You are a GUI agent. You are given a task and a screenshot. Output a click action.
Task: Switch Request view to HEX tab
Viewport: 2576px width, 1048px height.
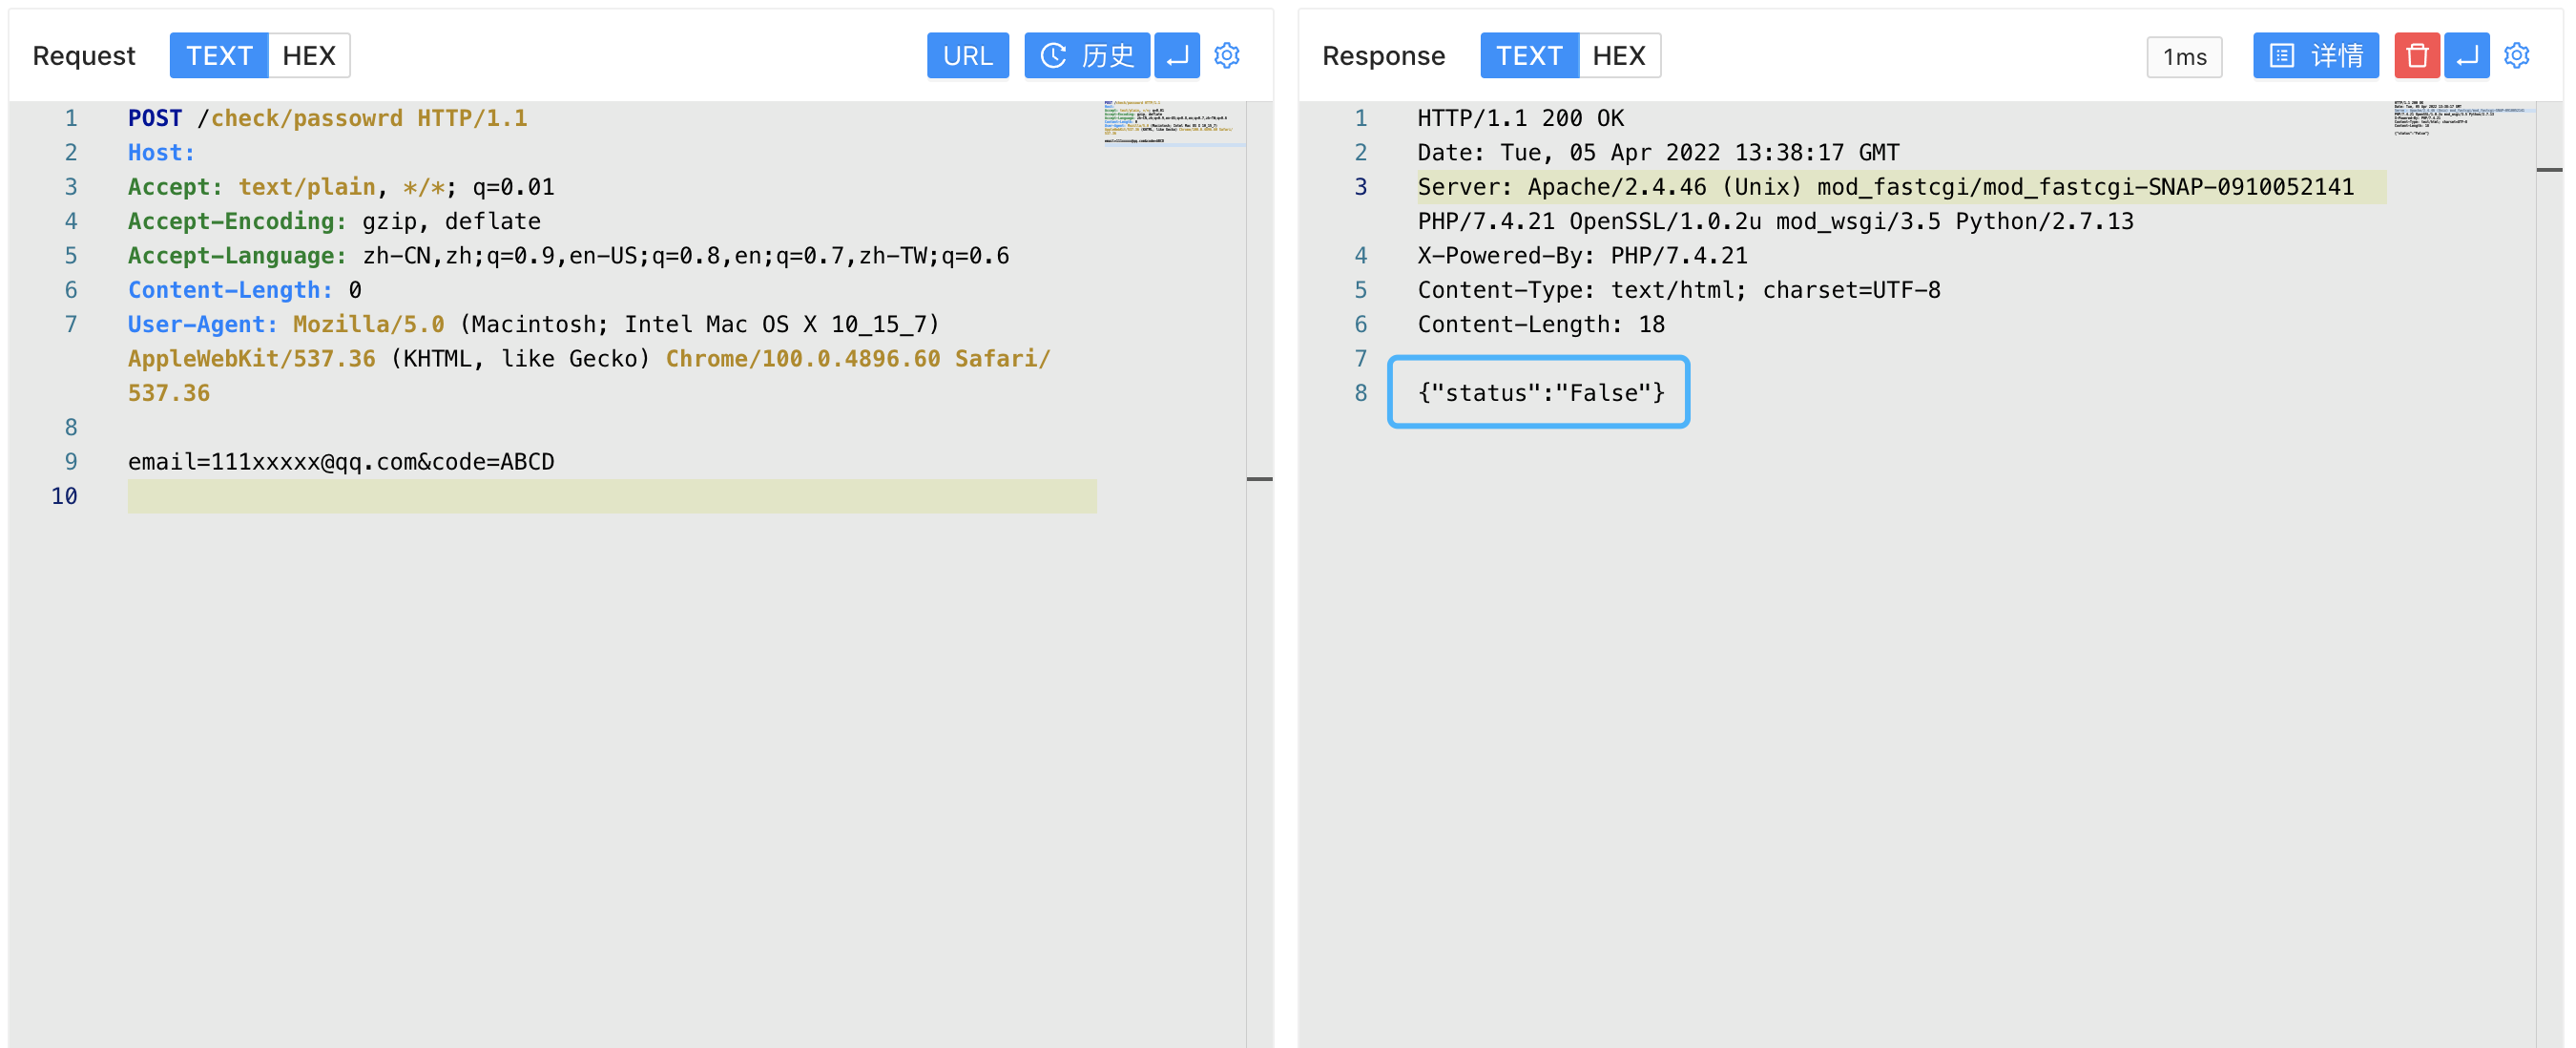309,56
